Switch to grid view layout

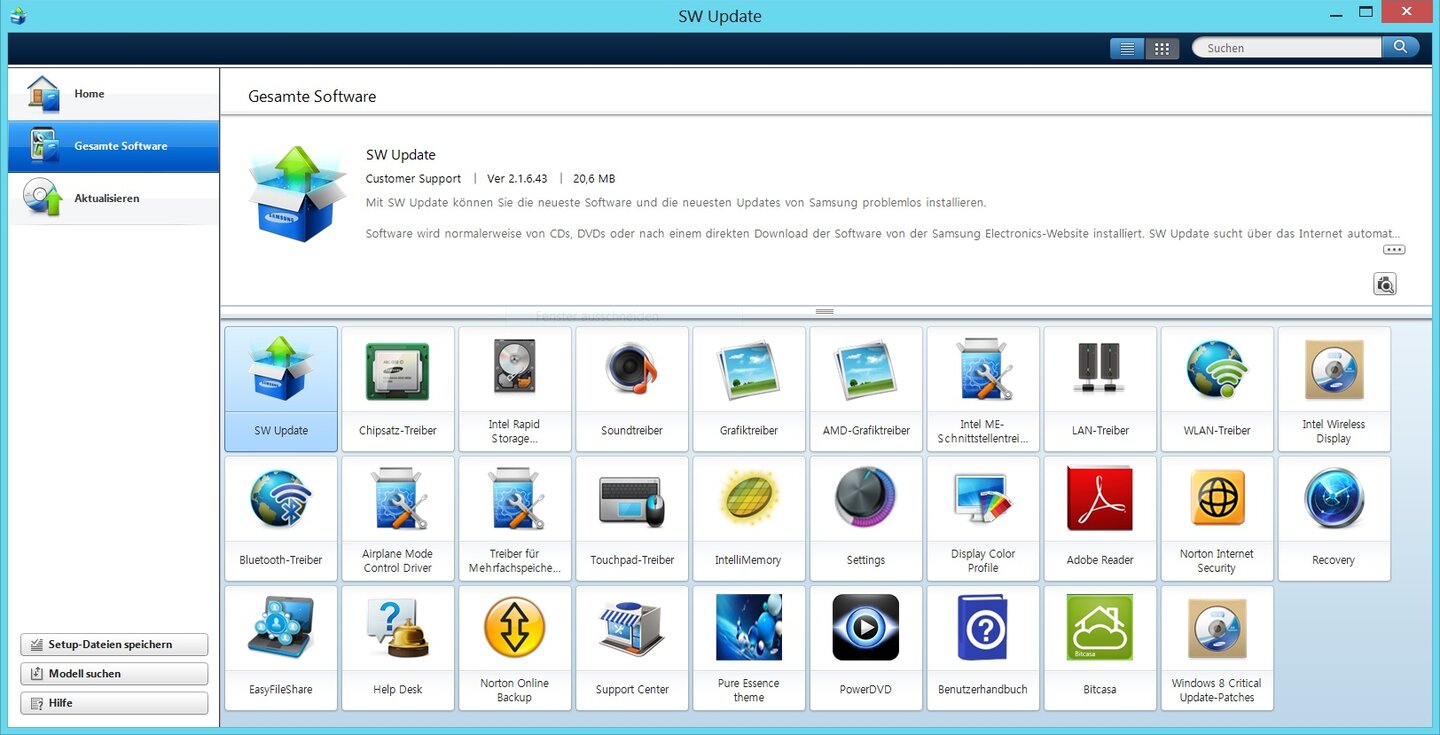pyautogui.click(x=1162, y=48)
